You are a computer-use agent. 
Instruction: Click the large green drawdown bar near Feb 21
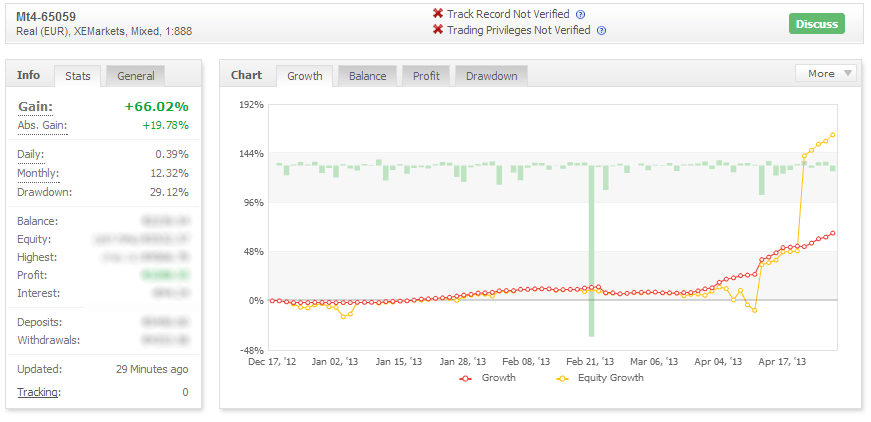point(592,250)
